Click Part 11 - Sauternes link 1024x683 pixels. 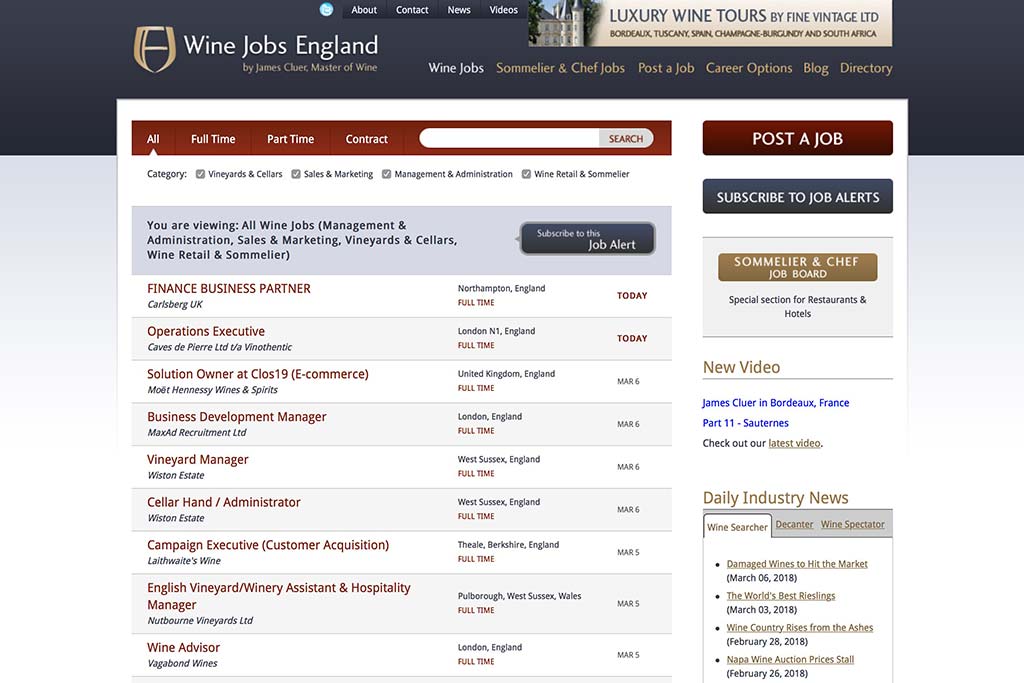coord(745,423)
